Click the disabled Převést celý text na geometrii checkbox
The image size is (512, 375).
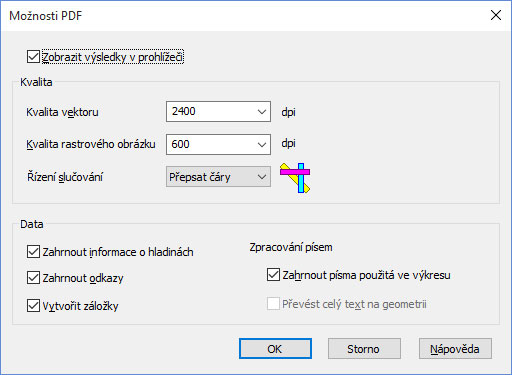pyautogui.click(x=273, y=304)
